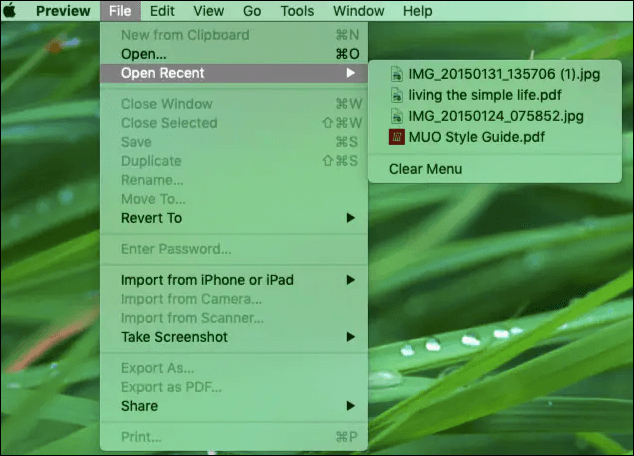
Task: Open the Window menu
Action: pyautogui.click(x=357, y=11)
